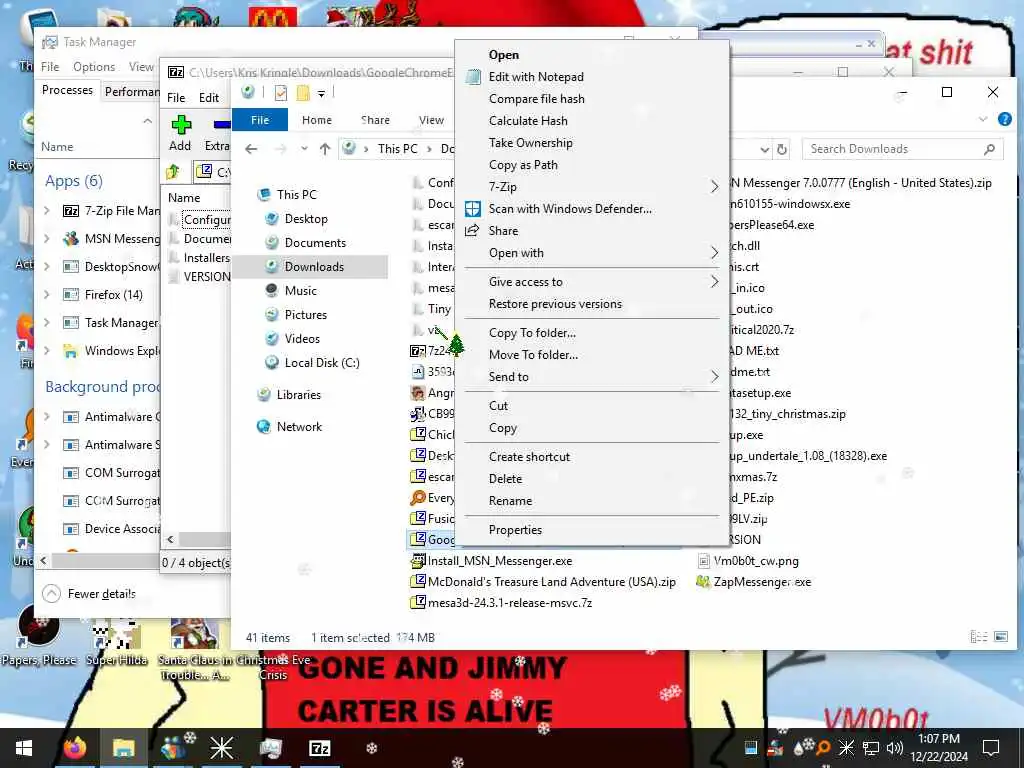Image resolution: width=1024 pixels, height=768 pixels.
Task: Click the Explorer Help question mark icon
Action: pos(1004,119)
